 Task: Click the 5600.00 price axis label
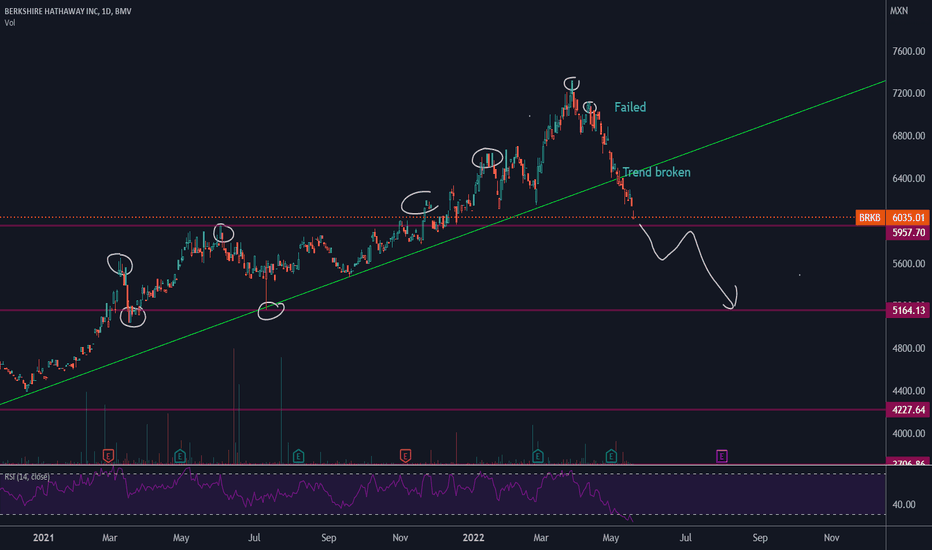(x=908, y=263)
